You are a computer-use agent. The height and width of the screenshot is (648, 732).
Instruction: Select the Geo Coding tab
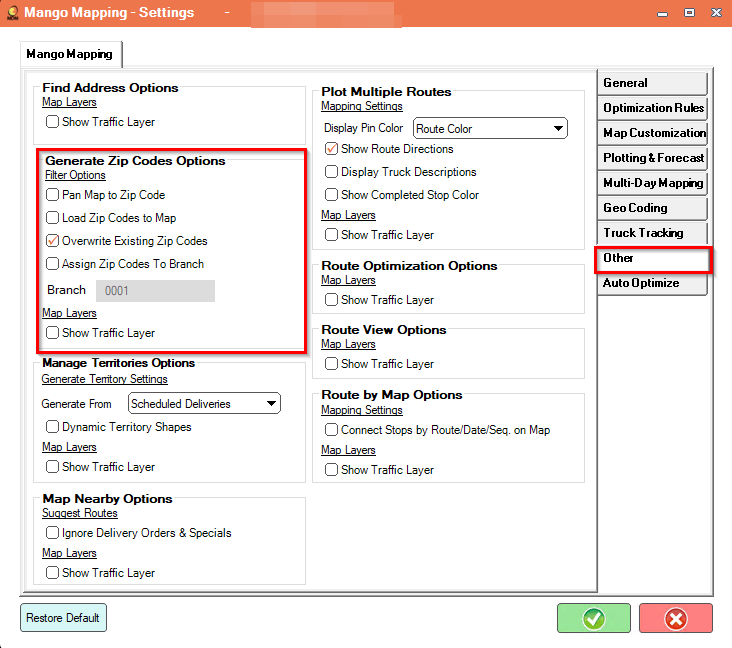point(652,208)
